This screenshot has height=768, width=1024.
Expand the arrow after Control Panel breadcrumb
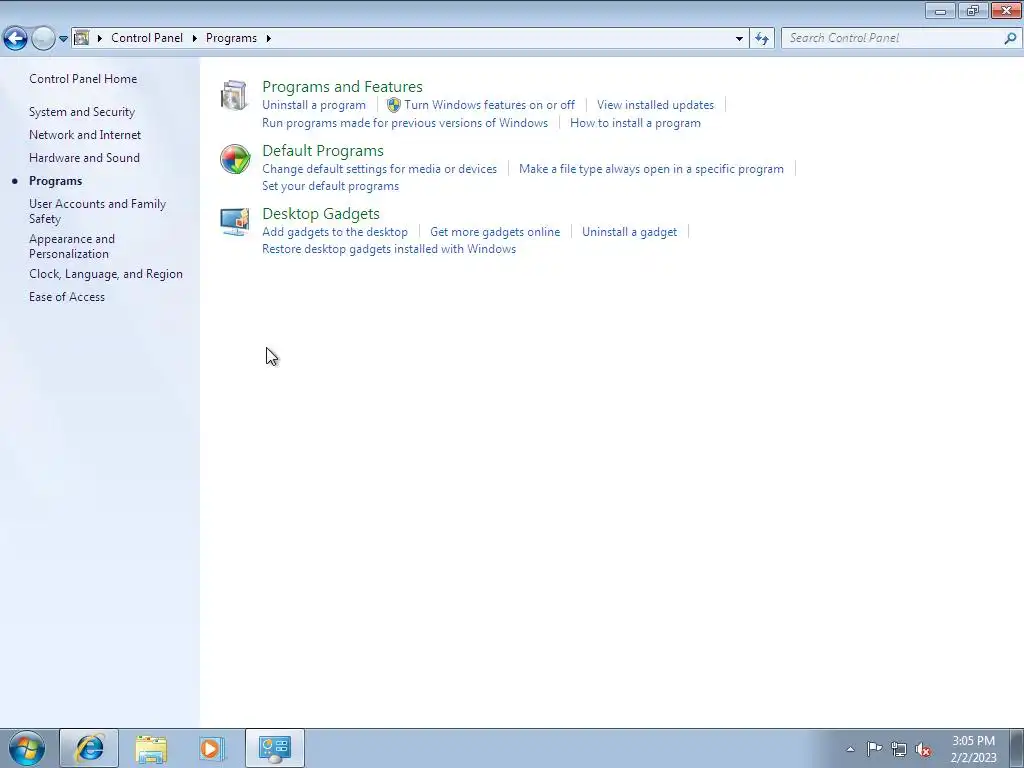point(195,38)
